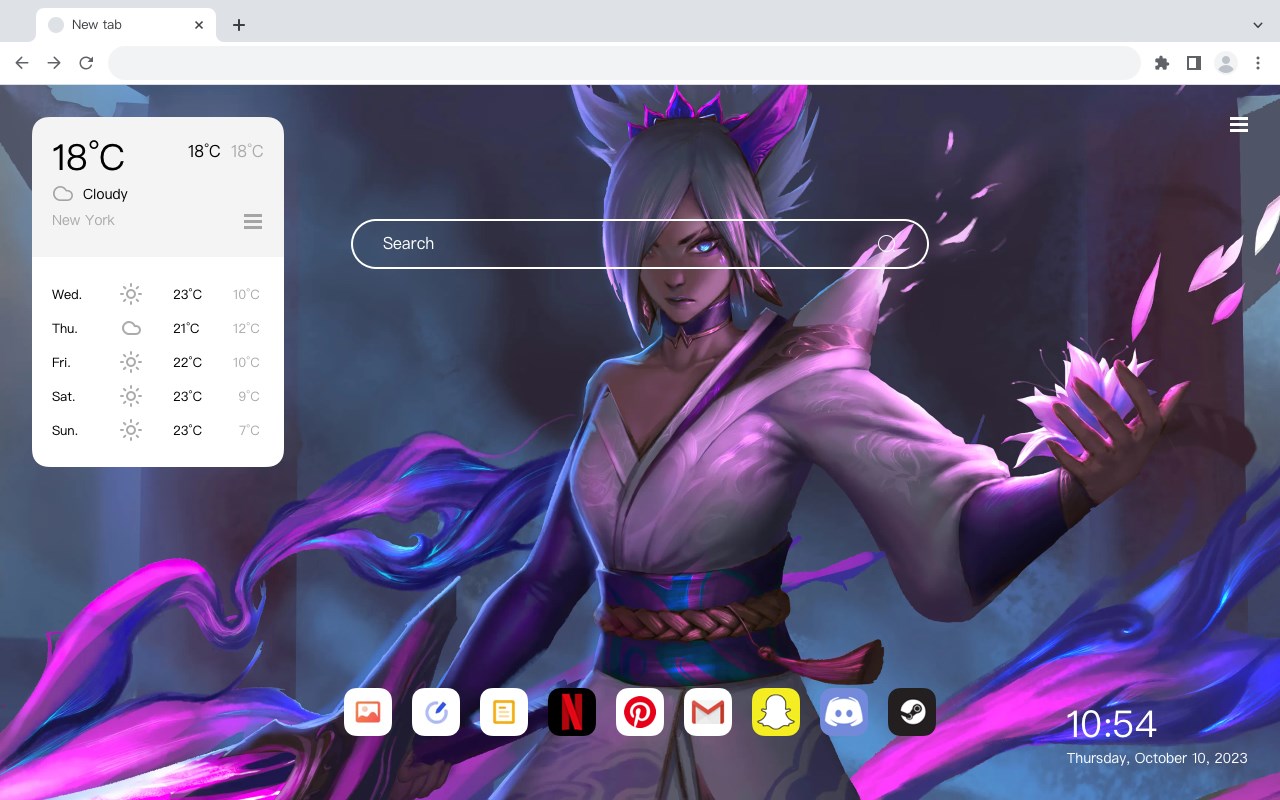Image resolution: width=1280 pixels, height=800 pixels.
Task: Click the cloud icon beside Cloudy
Action: 63,194
